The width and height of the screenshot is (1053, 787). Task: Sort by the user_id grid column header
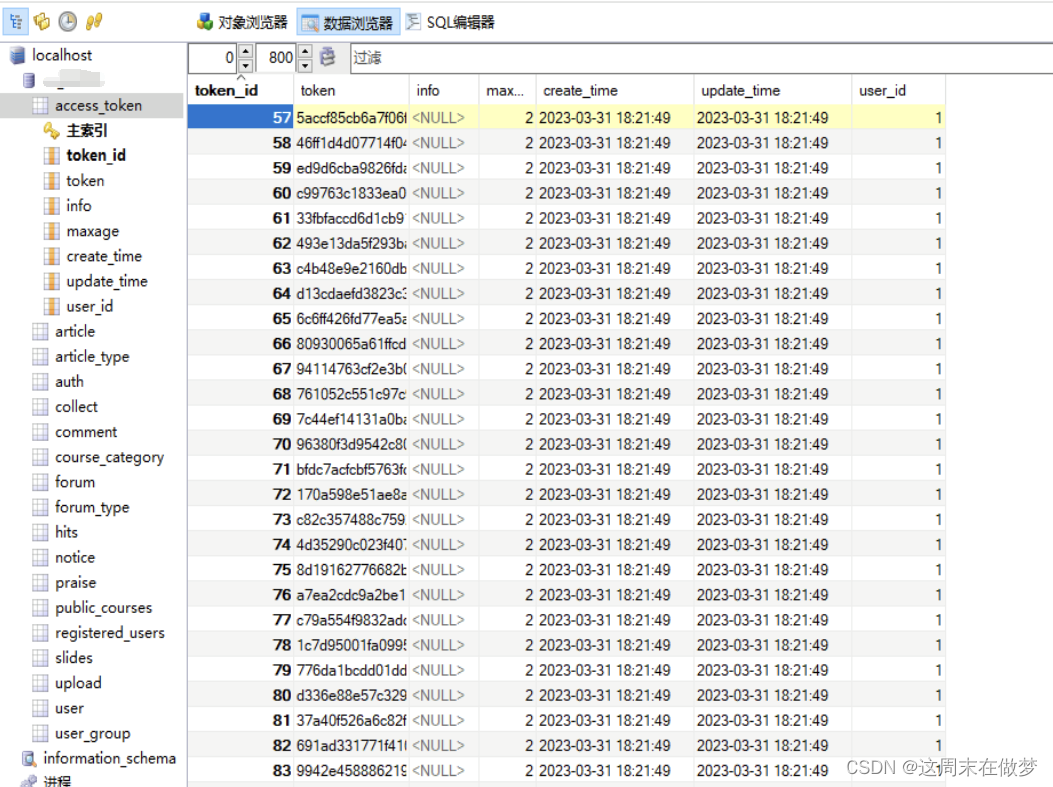(899, 90)
